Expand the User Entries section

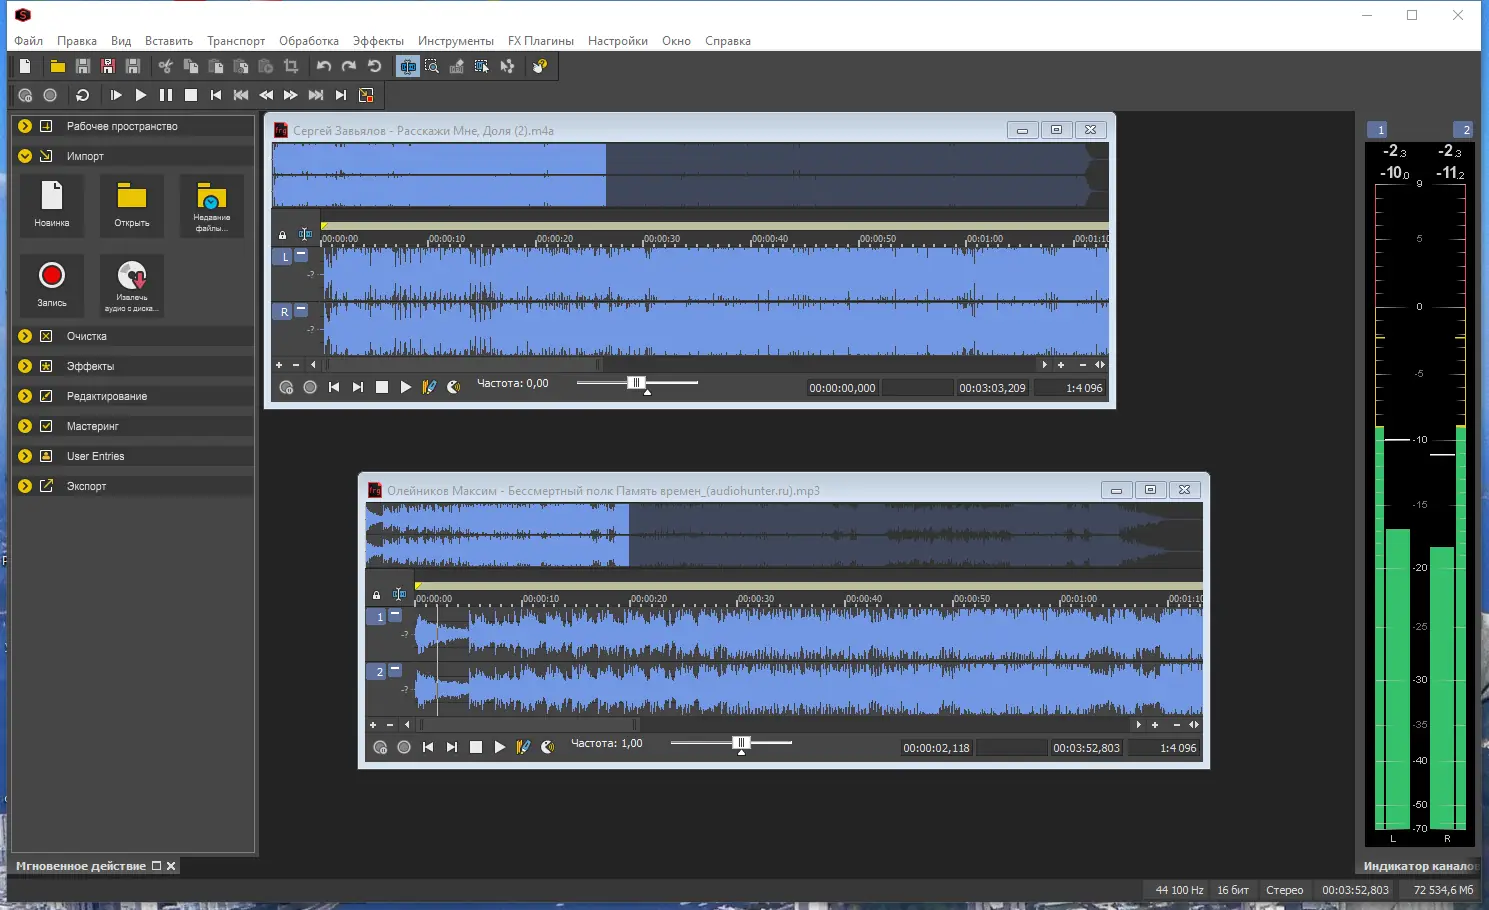click(x=25, y=456)
